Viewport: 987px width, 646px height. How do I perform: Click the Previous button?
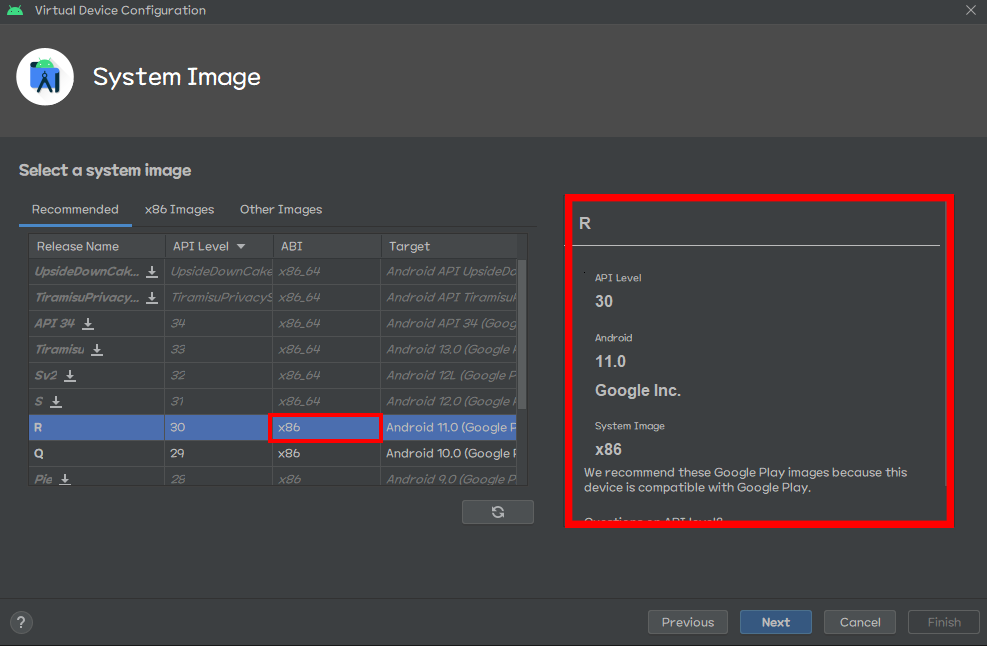687,622
